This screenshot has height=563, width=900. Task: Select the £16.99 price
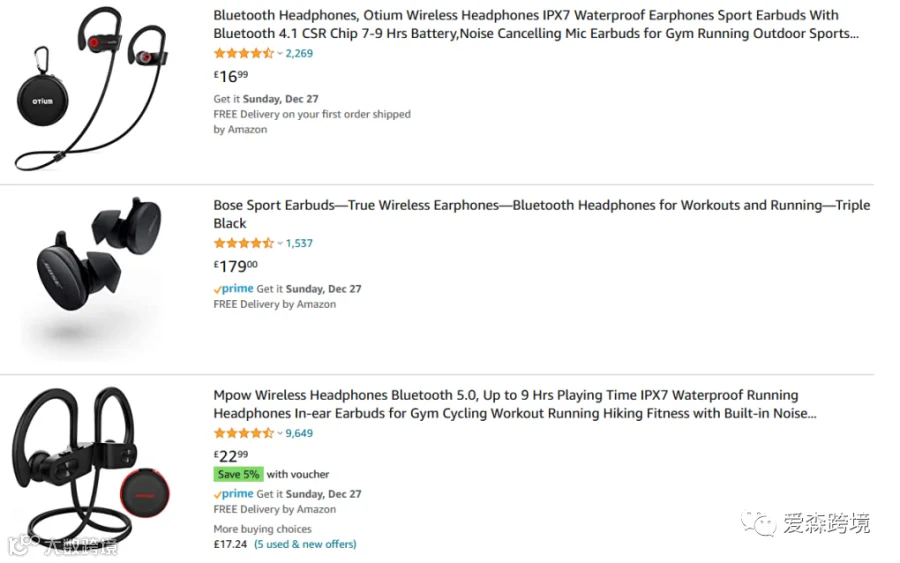(x=231, y=76)
